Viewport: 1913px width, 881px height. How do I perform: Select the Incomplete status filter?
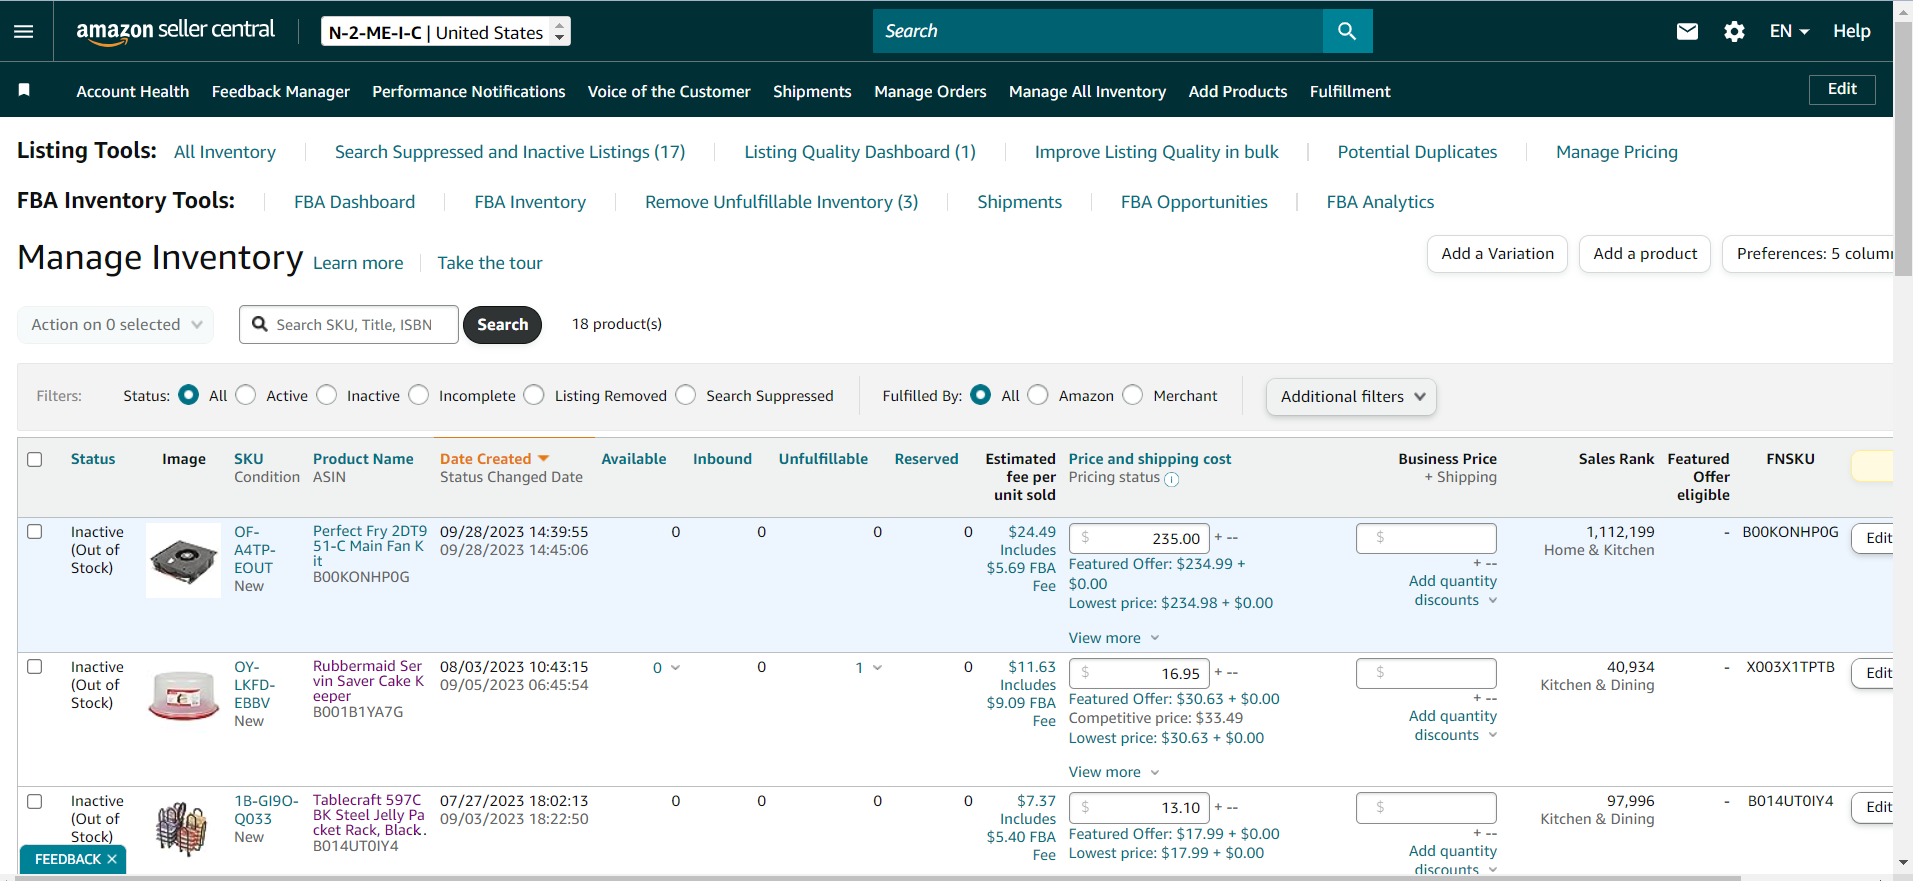point(419,395)
